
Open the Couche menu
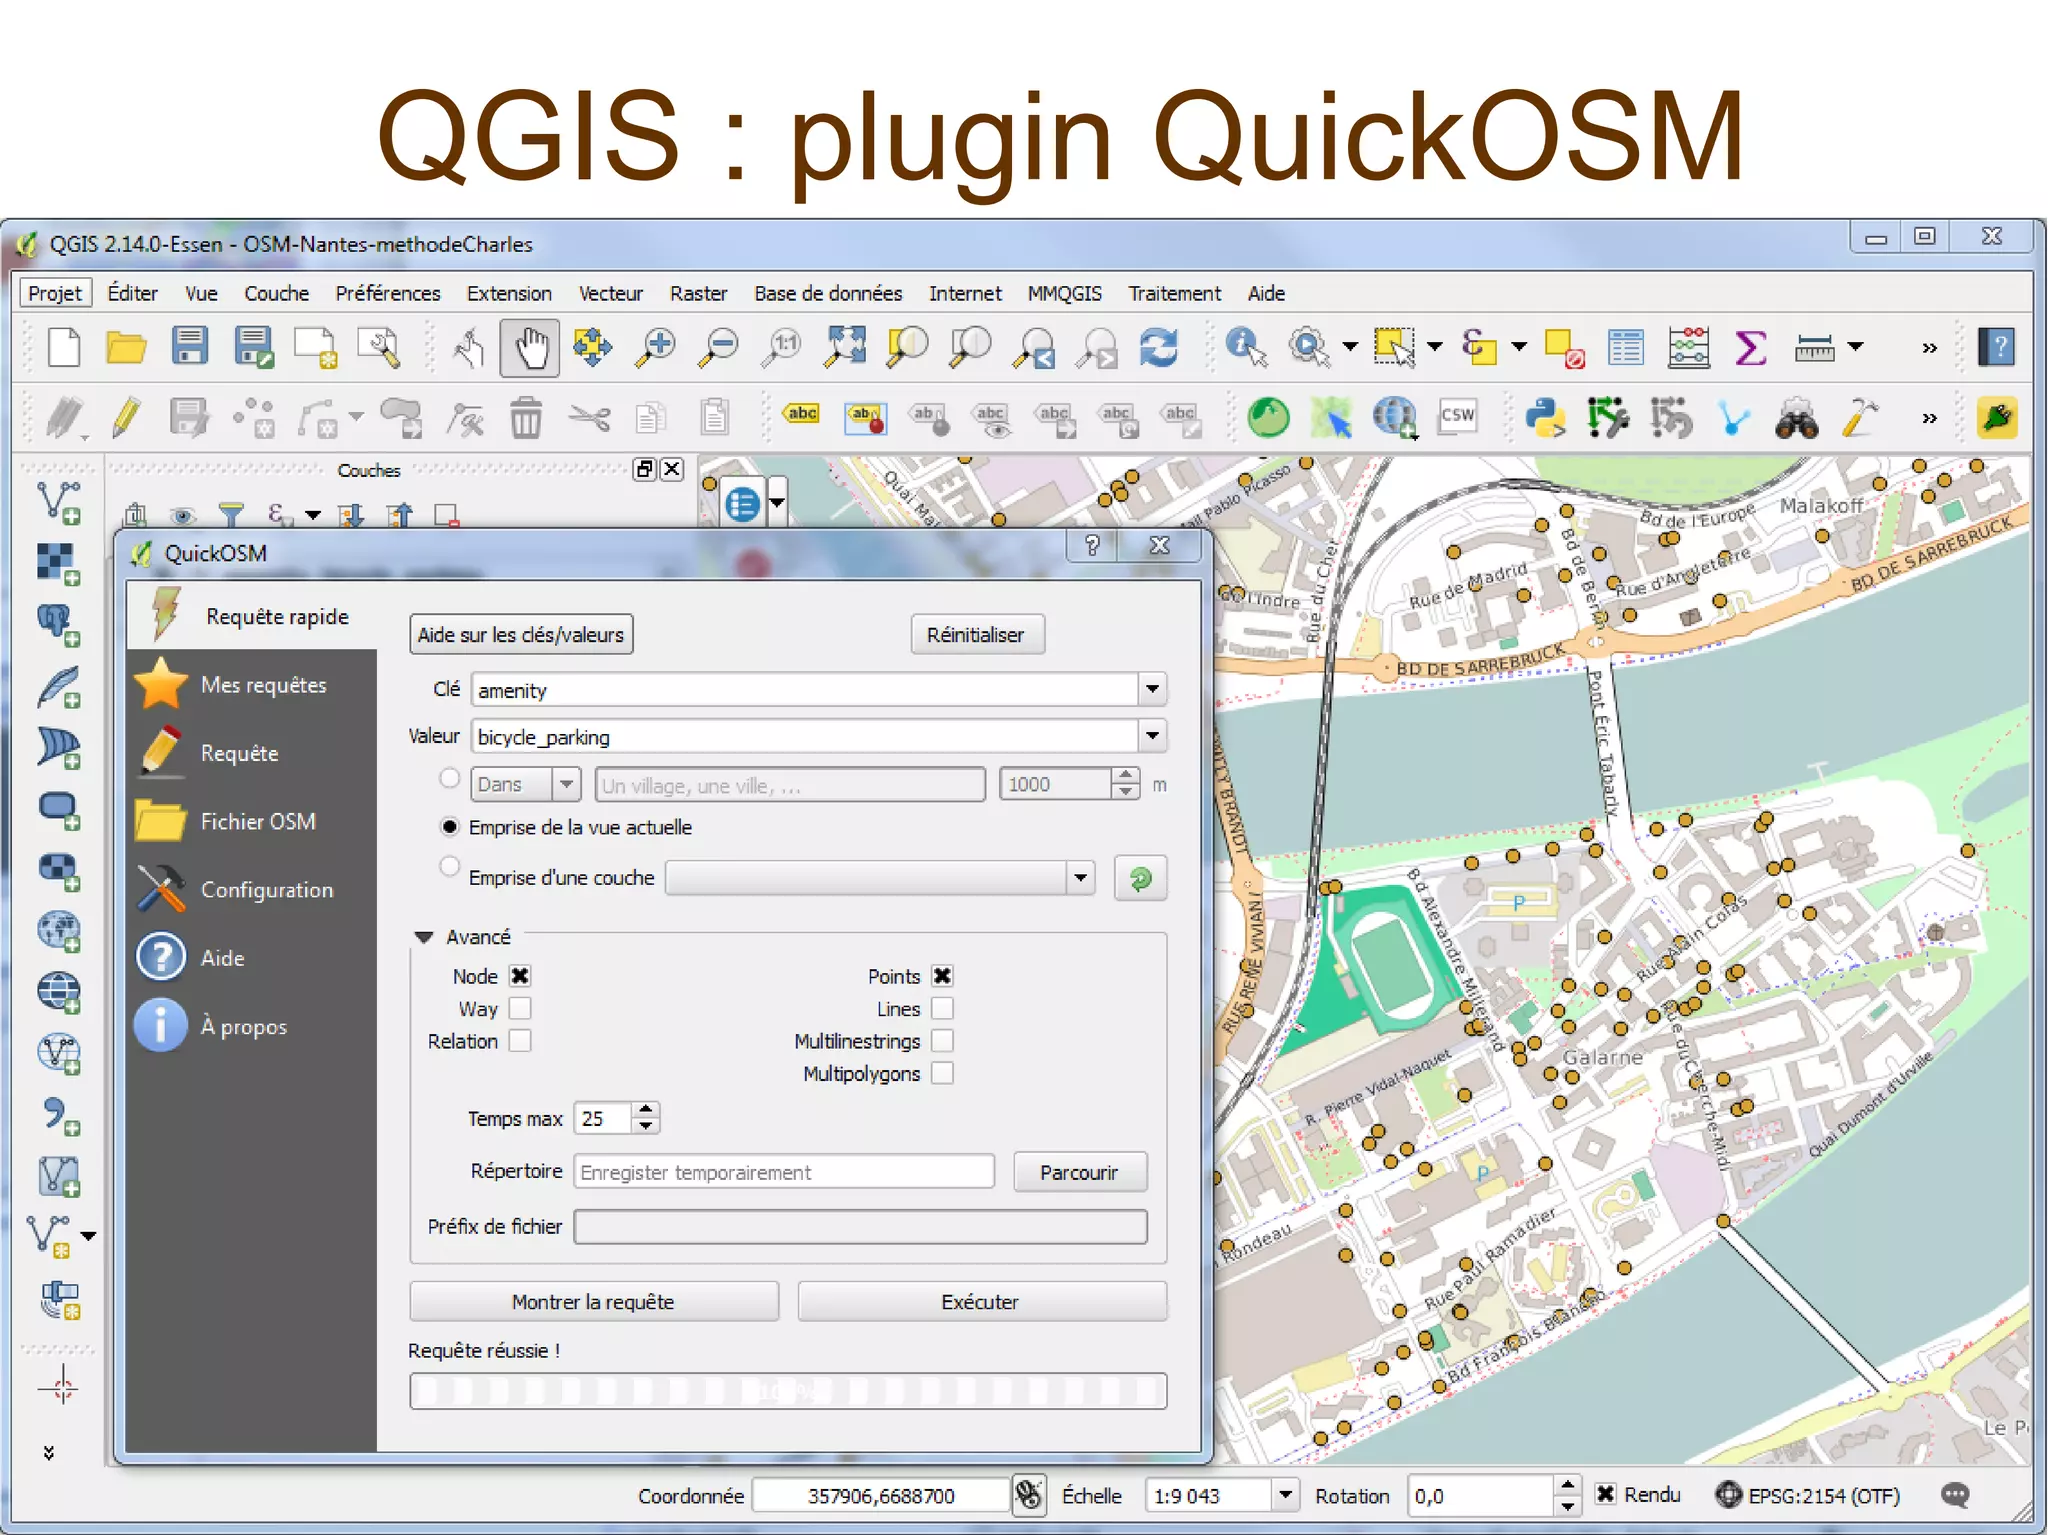tap(277, 293)
